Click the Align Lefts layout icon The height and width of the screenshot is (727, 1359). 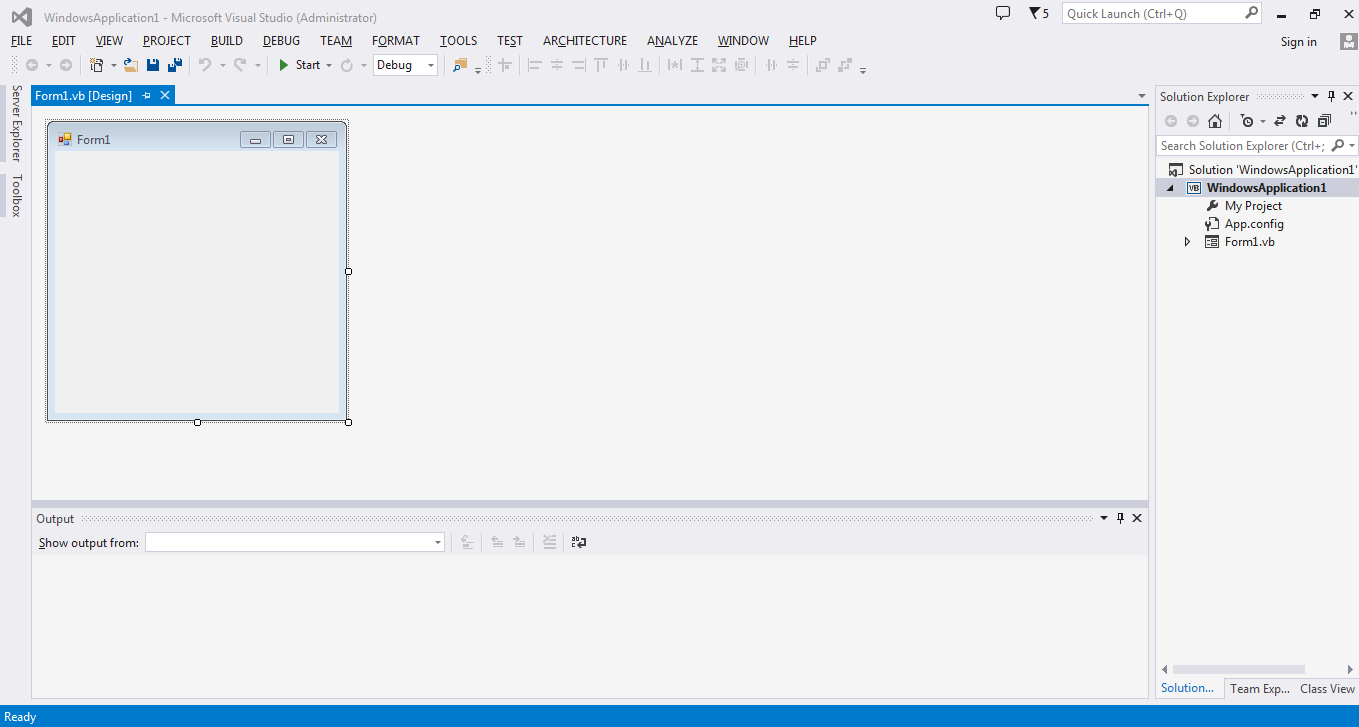pyautogui.click(x=535, y=65)
